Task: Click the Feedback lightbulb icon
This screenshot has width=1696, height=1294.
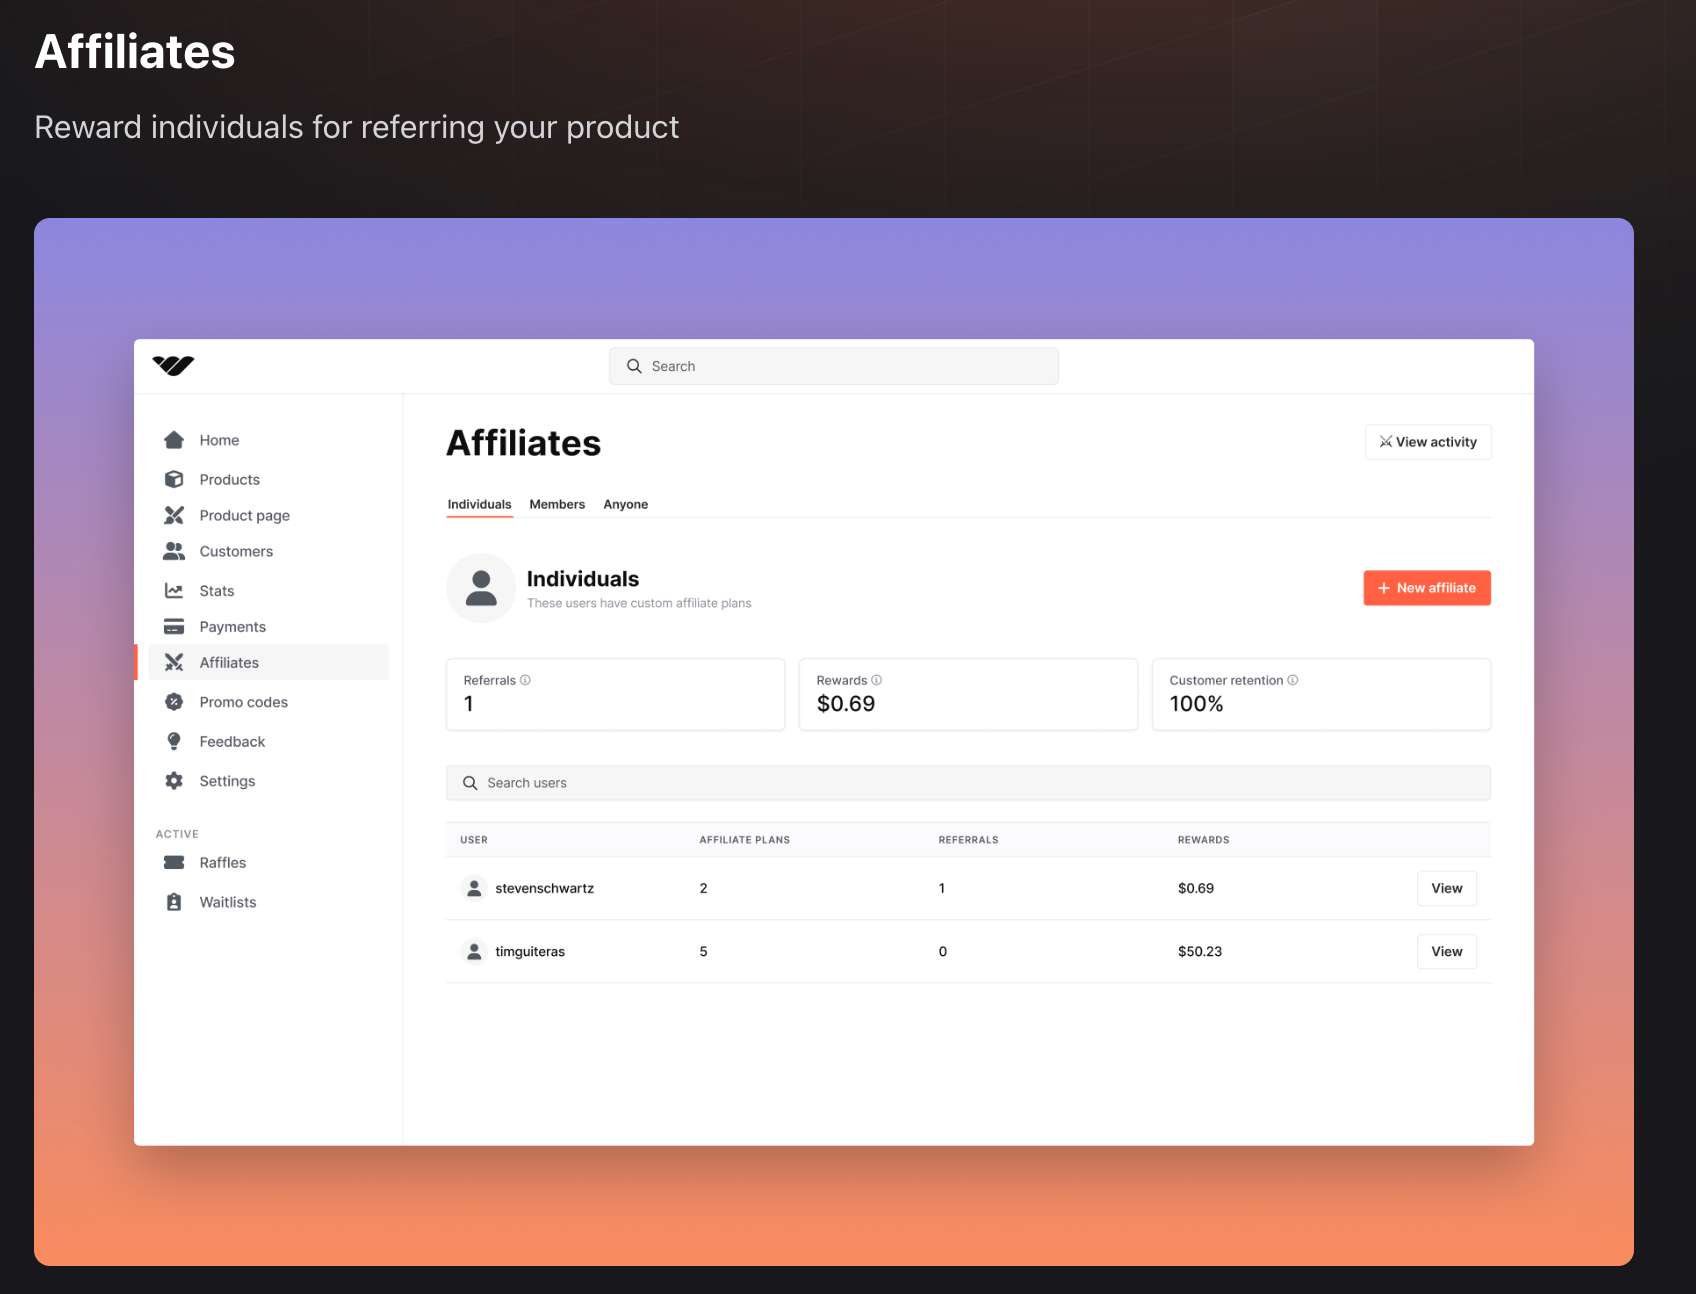Action: [x=174, y=741]
